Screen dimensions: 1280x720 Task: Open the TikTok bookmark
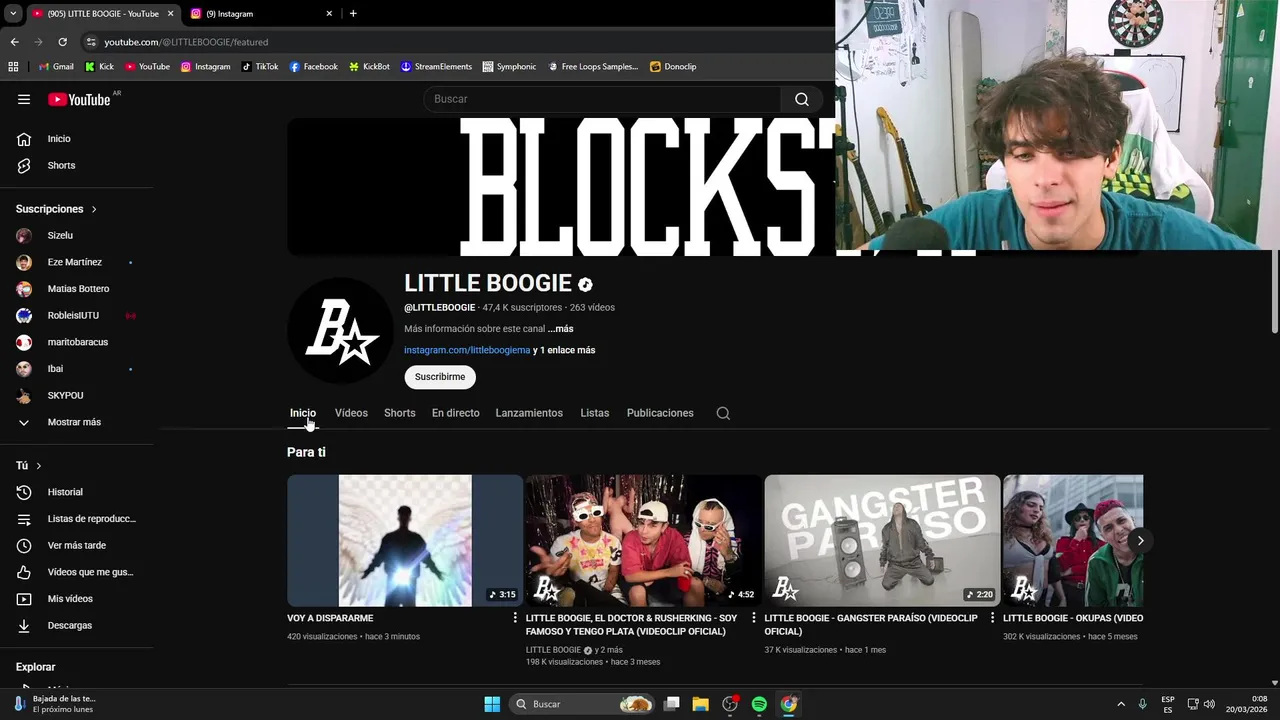[x=260, y=67]
